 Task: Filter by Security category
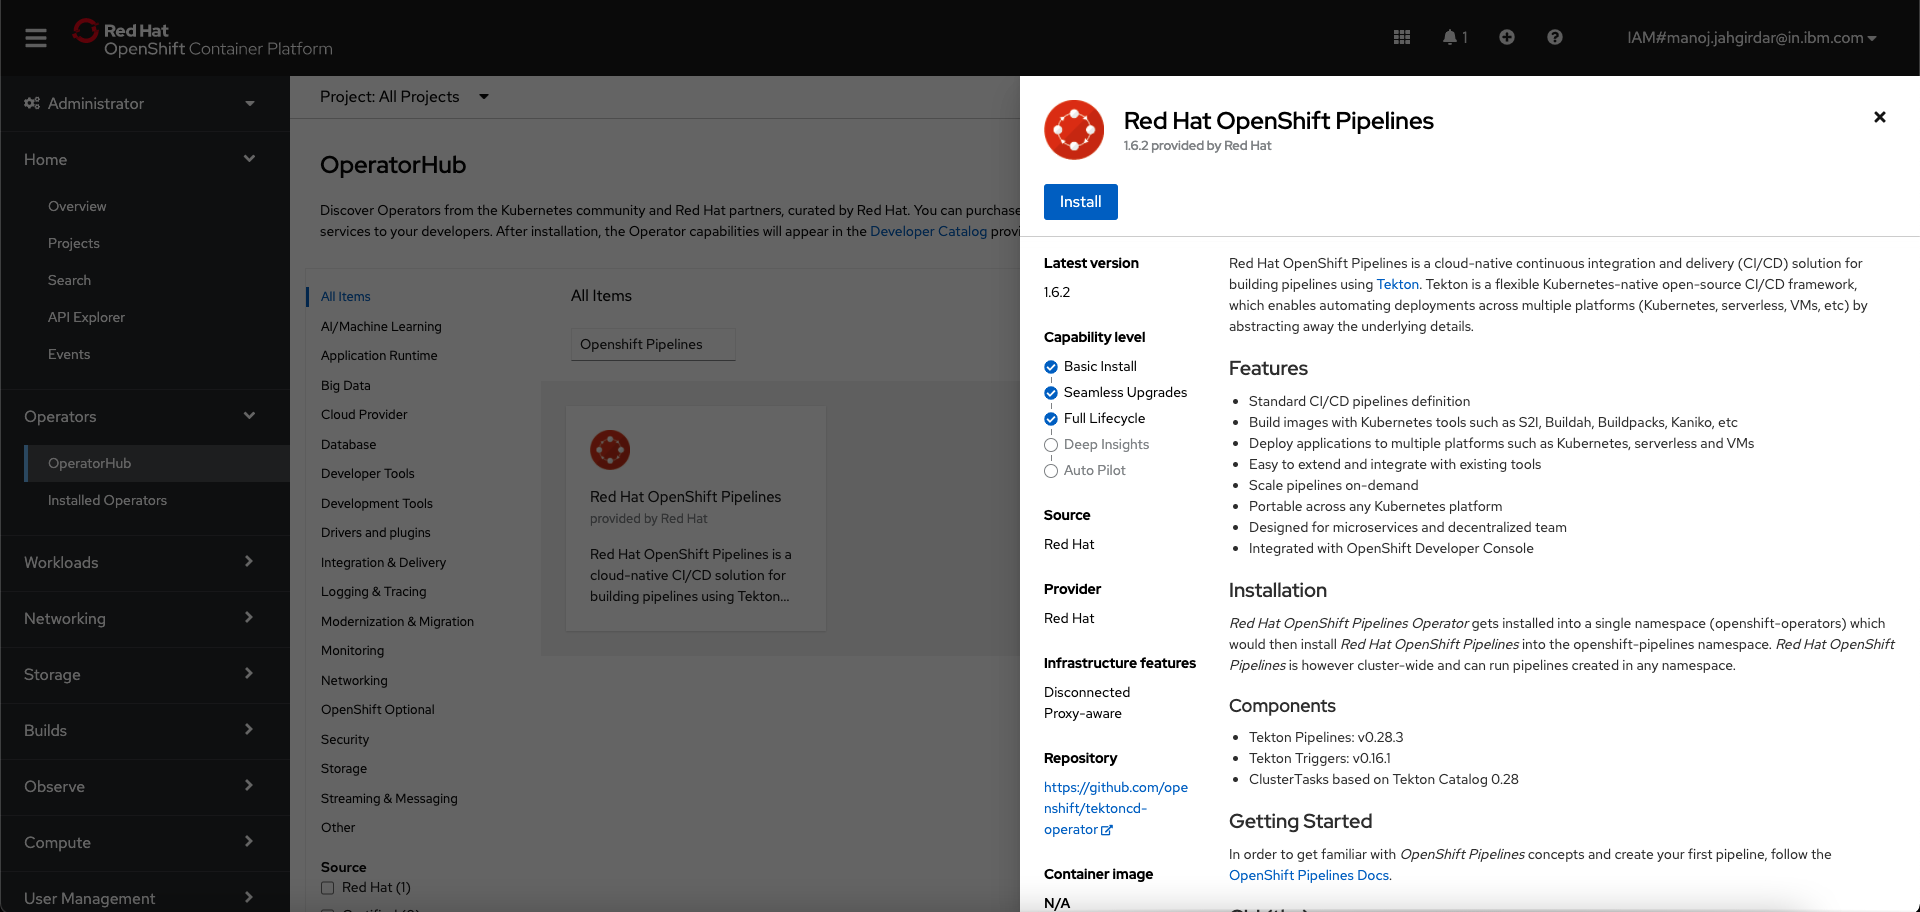coord(345,739)
